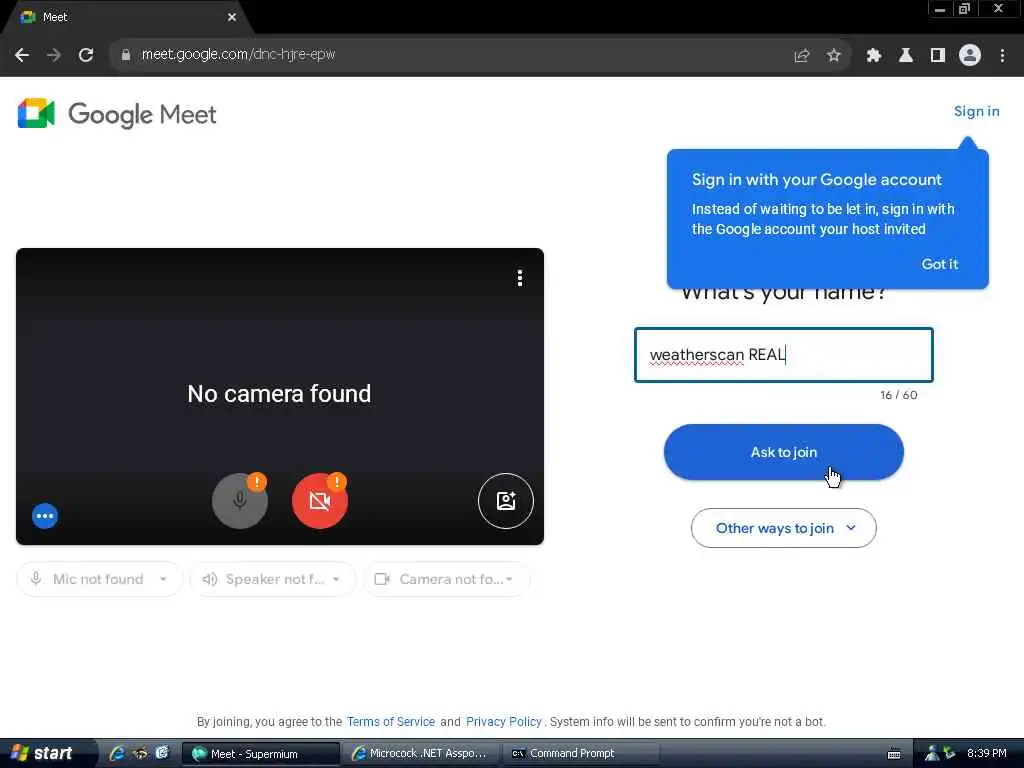This screenshot has height=768, width=1024.
Task: Bookmark this page with star icon
Action: (833, 56)
